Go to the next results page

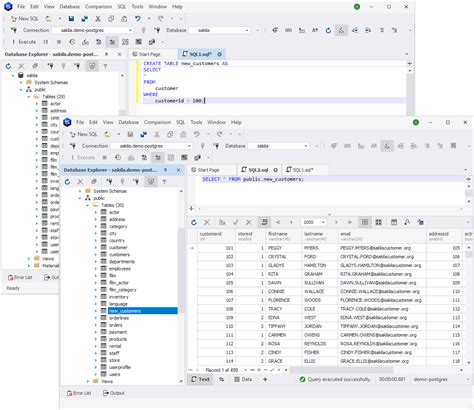pos(336,222)
